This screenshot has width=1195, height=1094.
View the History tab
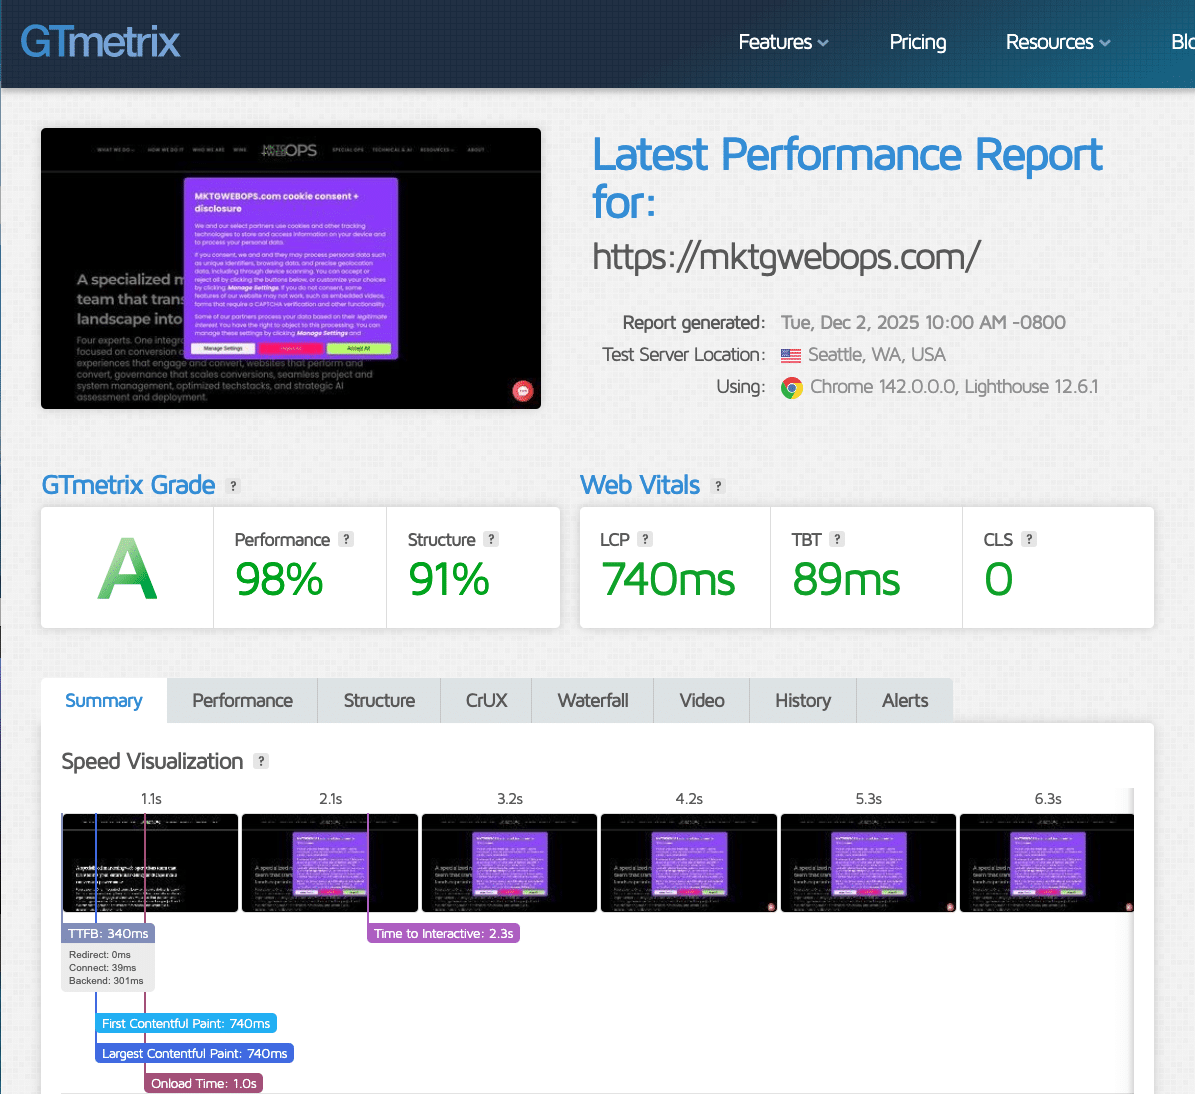(803, 700)
